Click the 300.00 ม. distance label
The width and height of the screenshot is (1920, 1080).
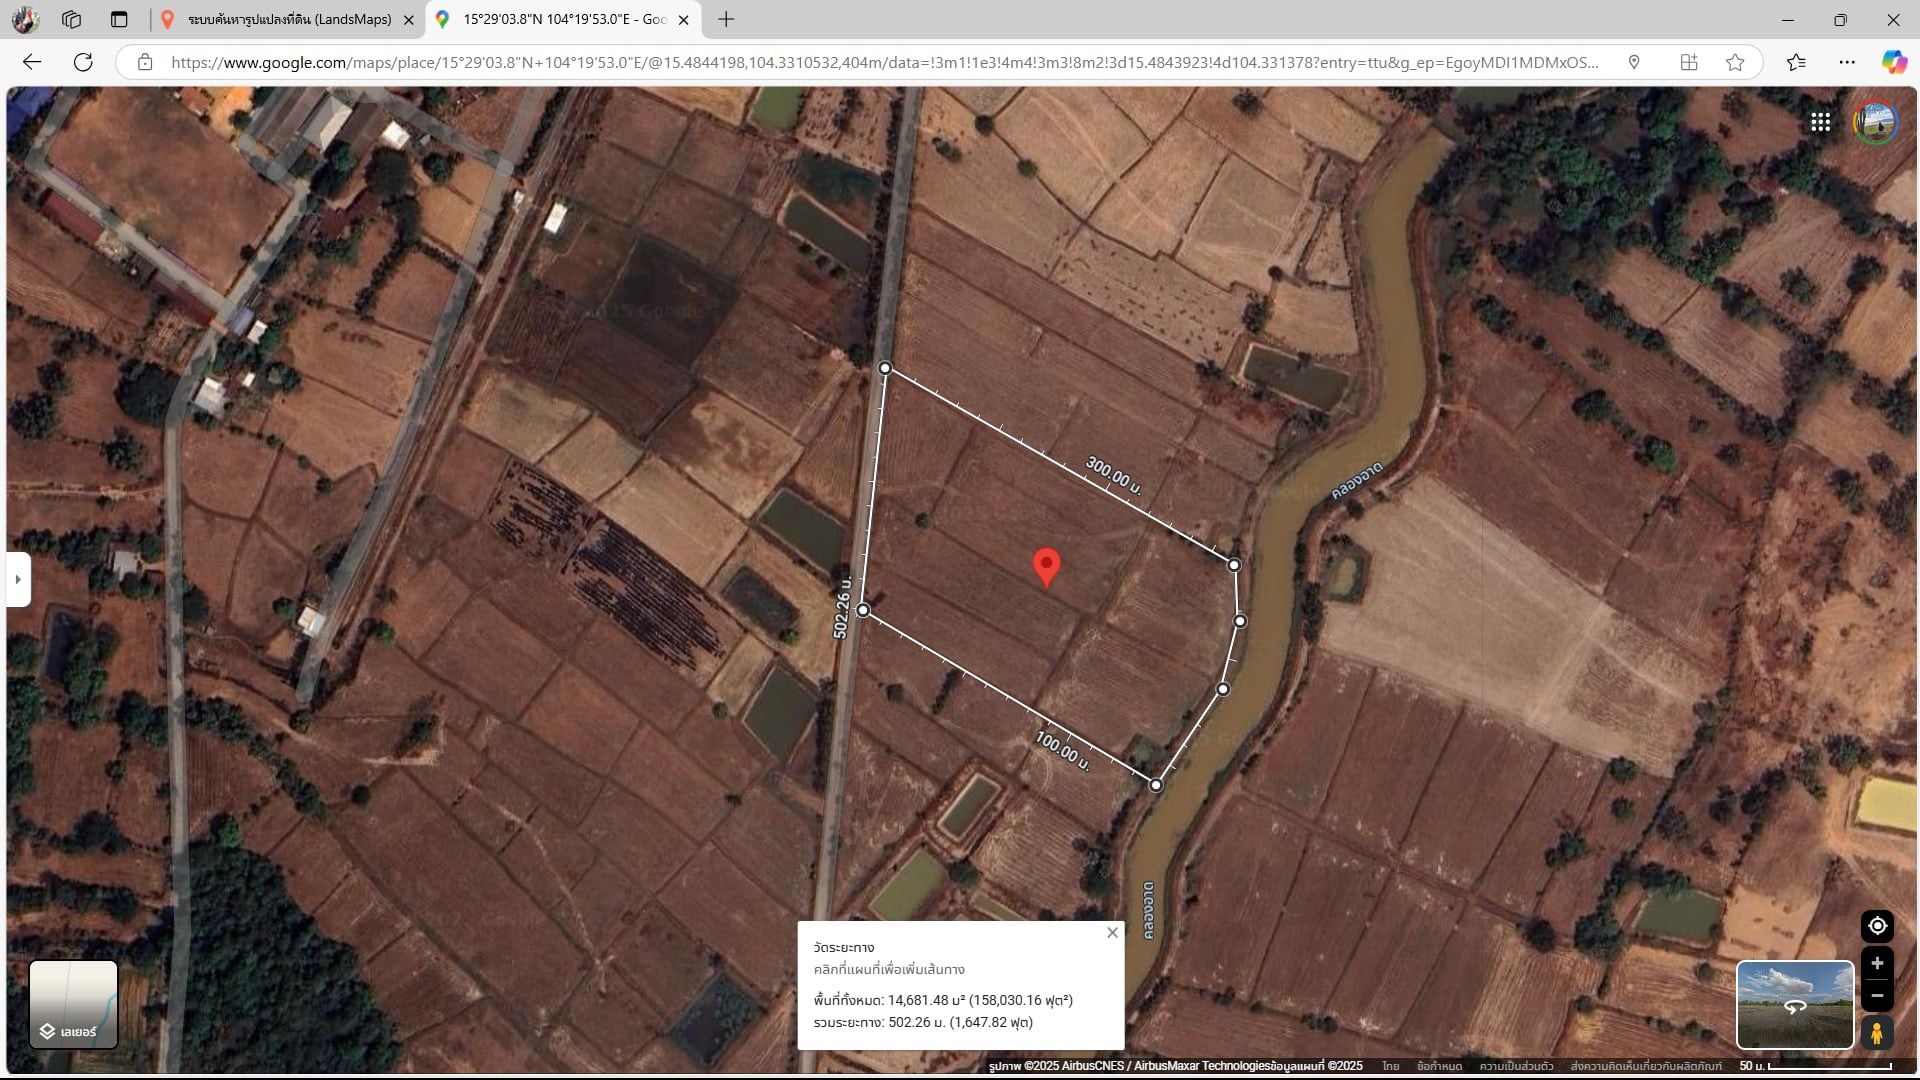1113,476
